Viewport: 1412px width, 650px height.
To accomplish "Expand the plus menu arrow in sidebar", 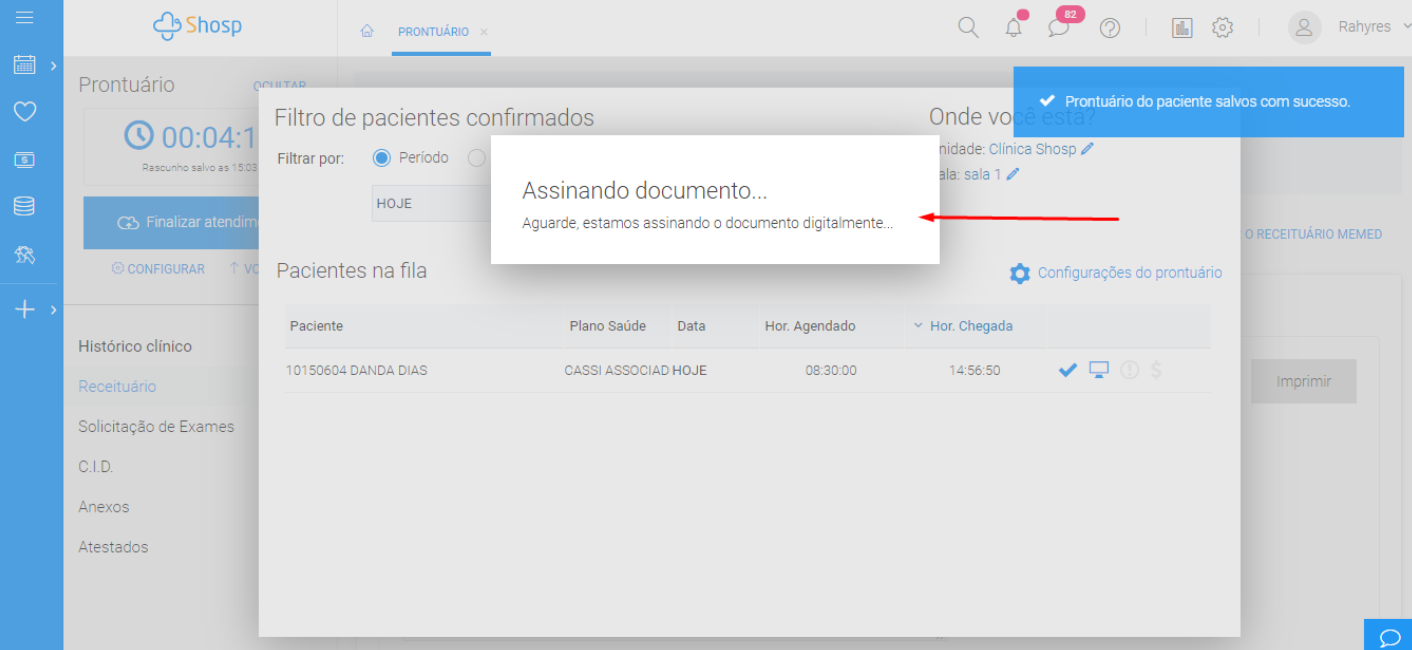I will [53, 310].
